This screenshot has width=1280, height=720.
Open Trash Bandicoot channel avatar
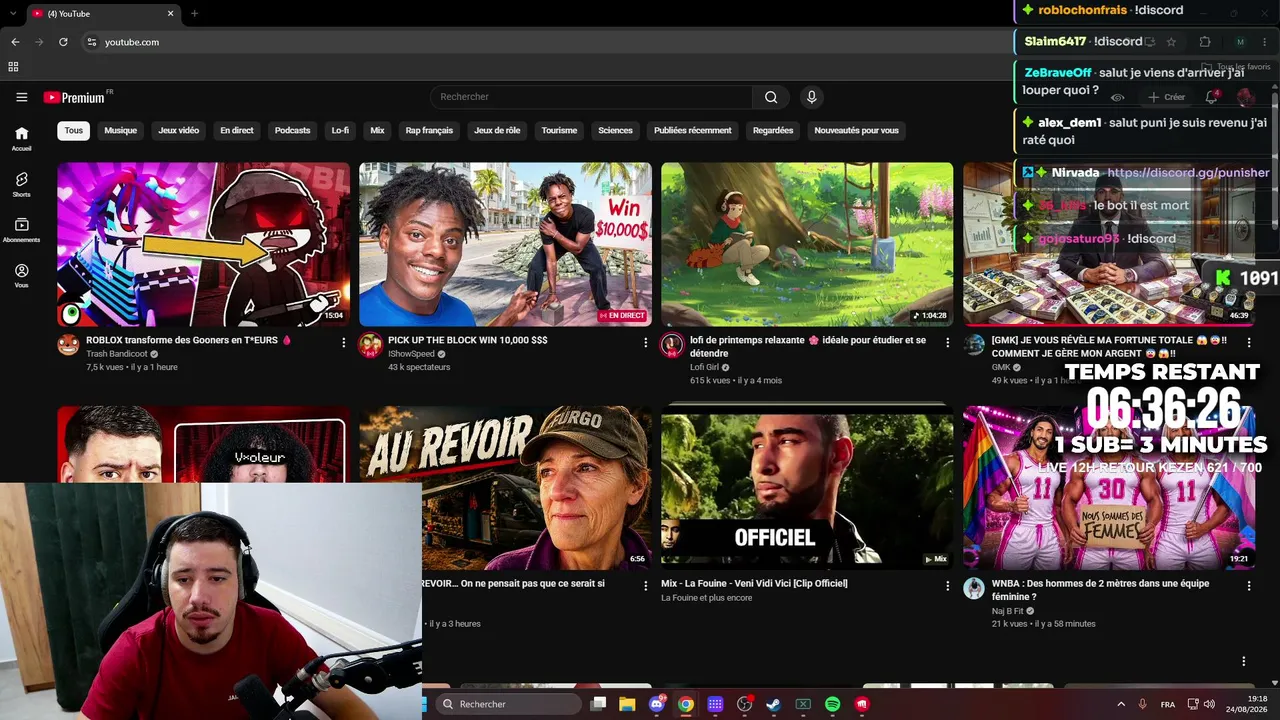(68, 345)
